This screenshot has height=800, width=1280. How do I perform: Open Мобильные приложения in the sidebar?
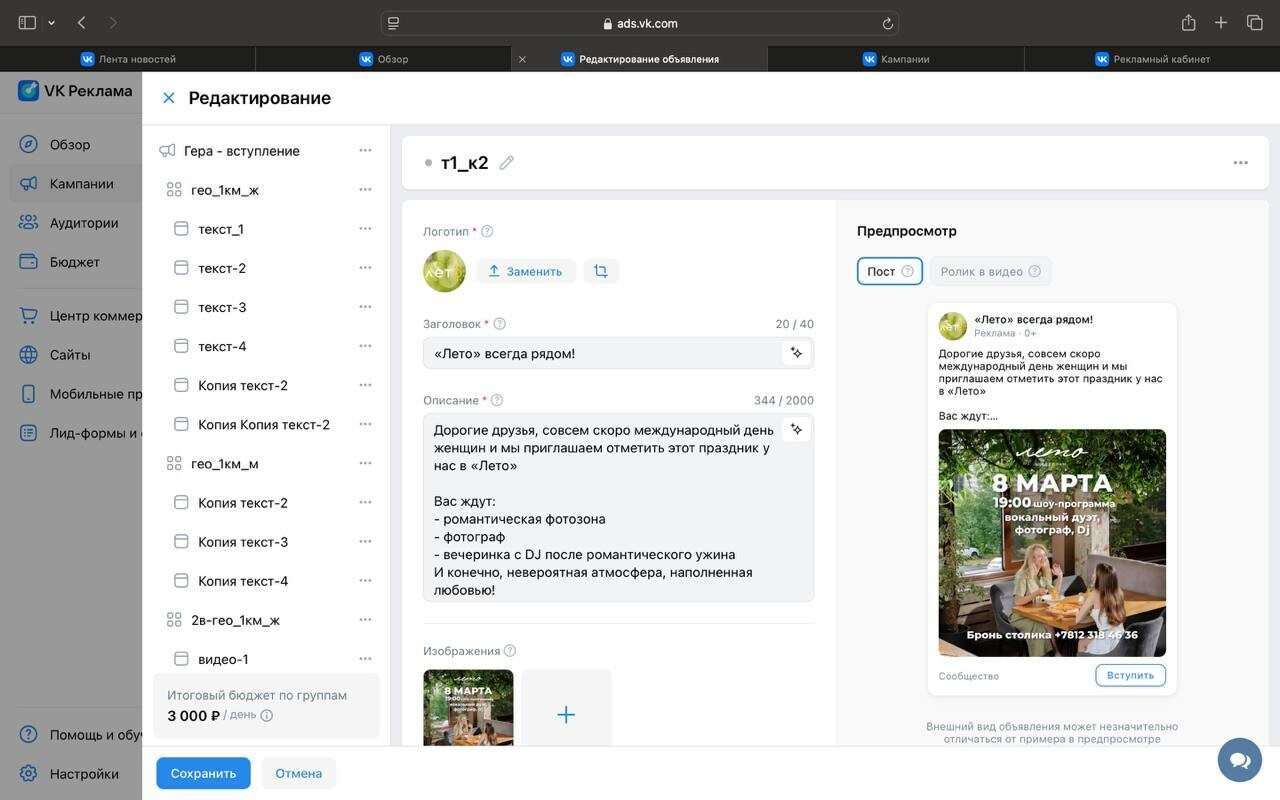click(80, 394)
